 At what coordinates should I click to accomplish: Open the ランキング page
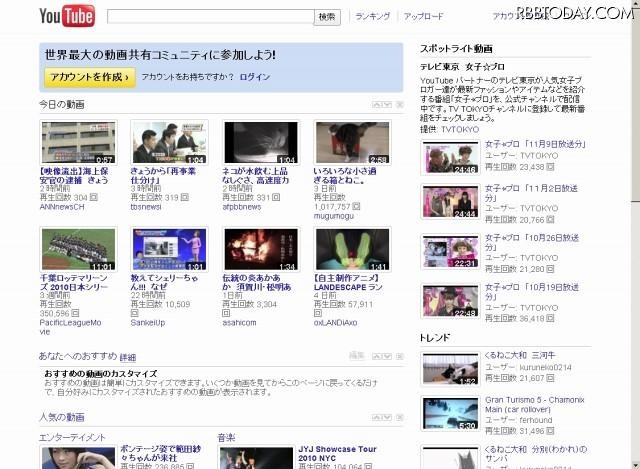[x=372, y=17]
